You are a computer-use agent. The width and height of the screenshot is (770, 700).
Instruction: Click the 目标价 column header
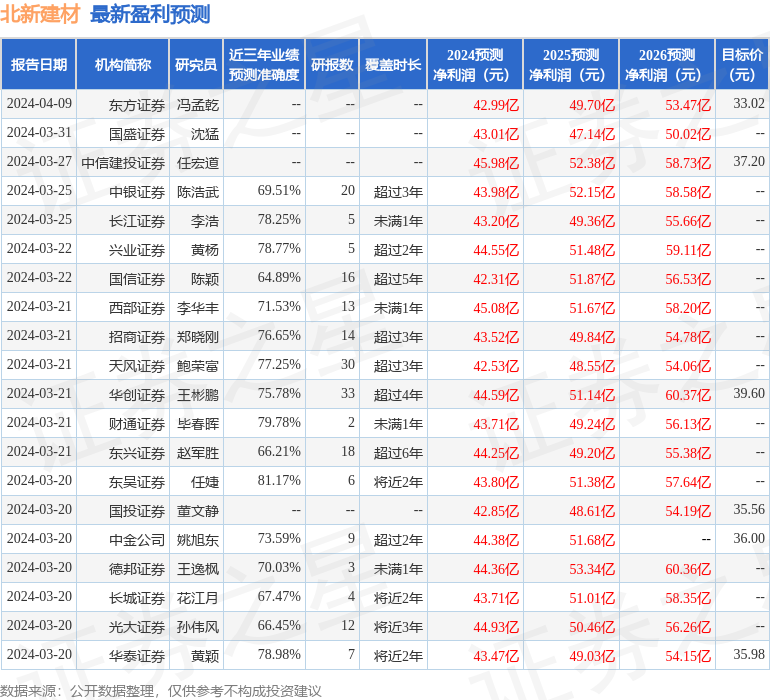point(742,64)
